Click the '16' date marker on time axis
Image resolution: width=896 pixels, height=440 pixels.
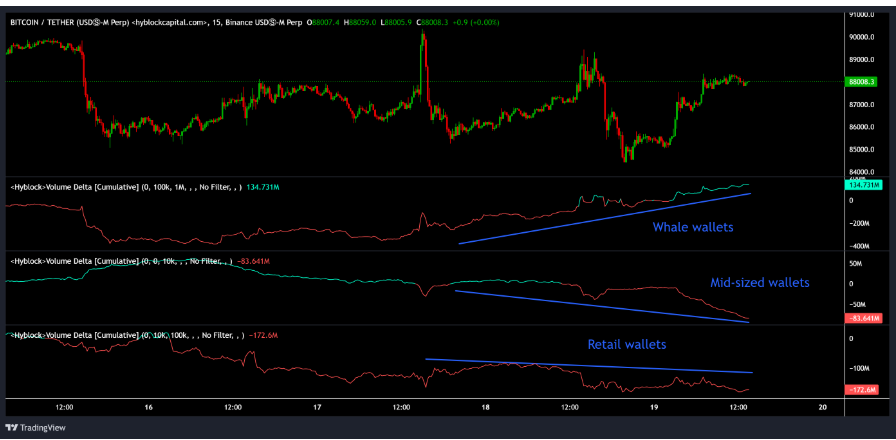(148, 408)
